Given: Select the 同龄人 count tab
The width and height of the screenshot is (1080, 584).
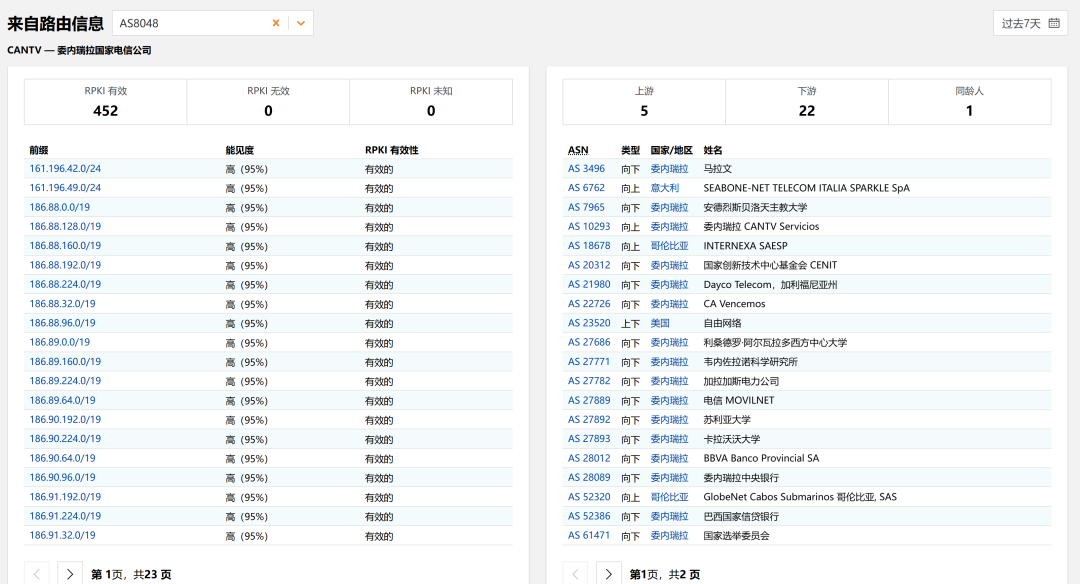Looking at the screenshot, I should [969, 102].
